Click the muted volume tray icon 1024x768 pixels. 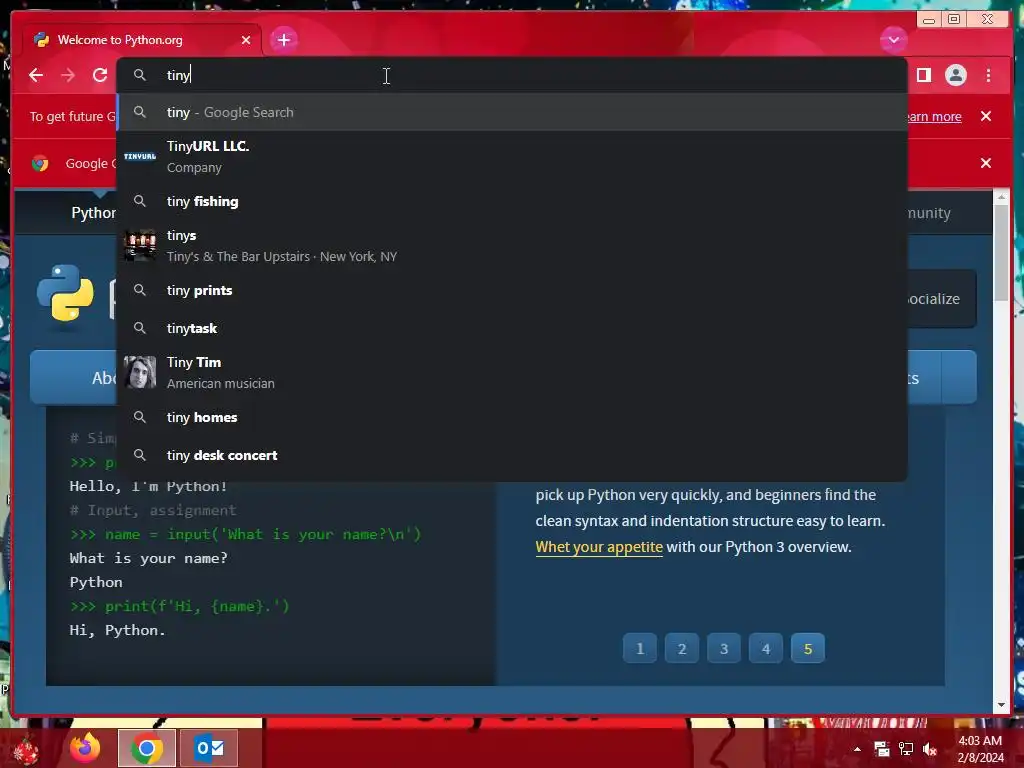coord(930,749)
